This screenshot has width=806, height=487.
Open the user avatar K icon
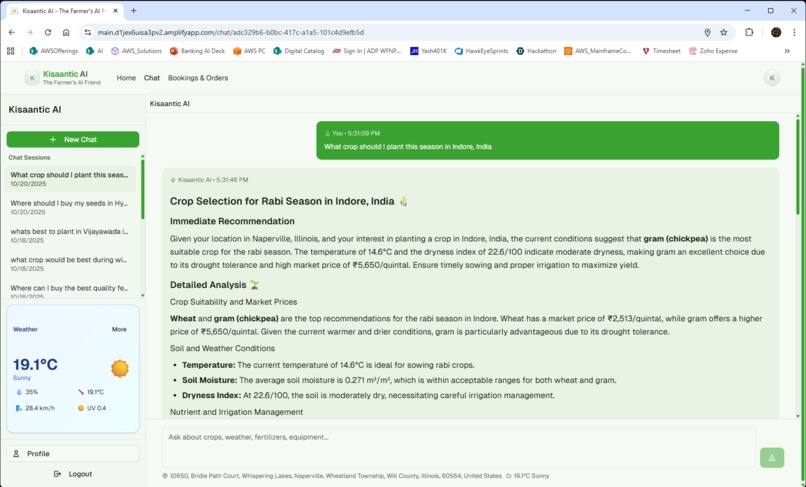click(771, 78)
